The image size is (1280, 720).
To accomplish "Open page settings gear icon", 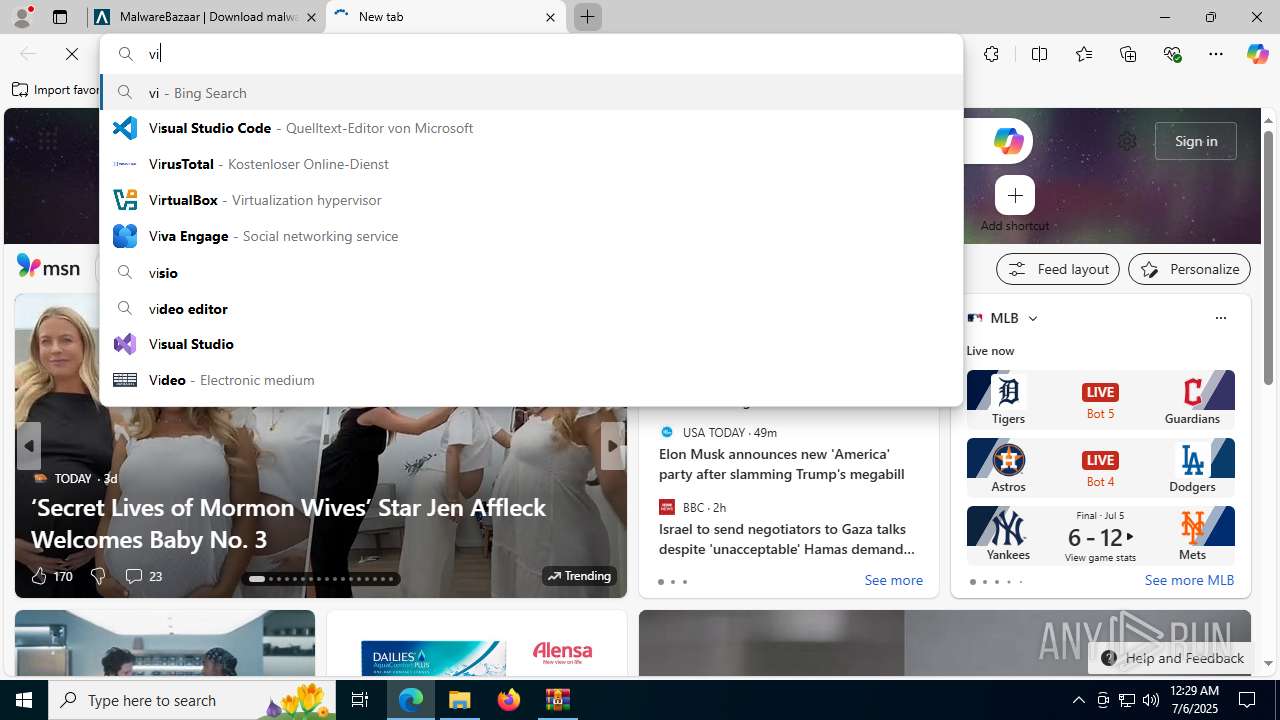I will tap(1127, 141).
